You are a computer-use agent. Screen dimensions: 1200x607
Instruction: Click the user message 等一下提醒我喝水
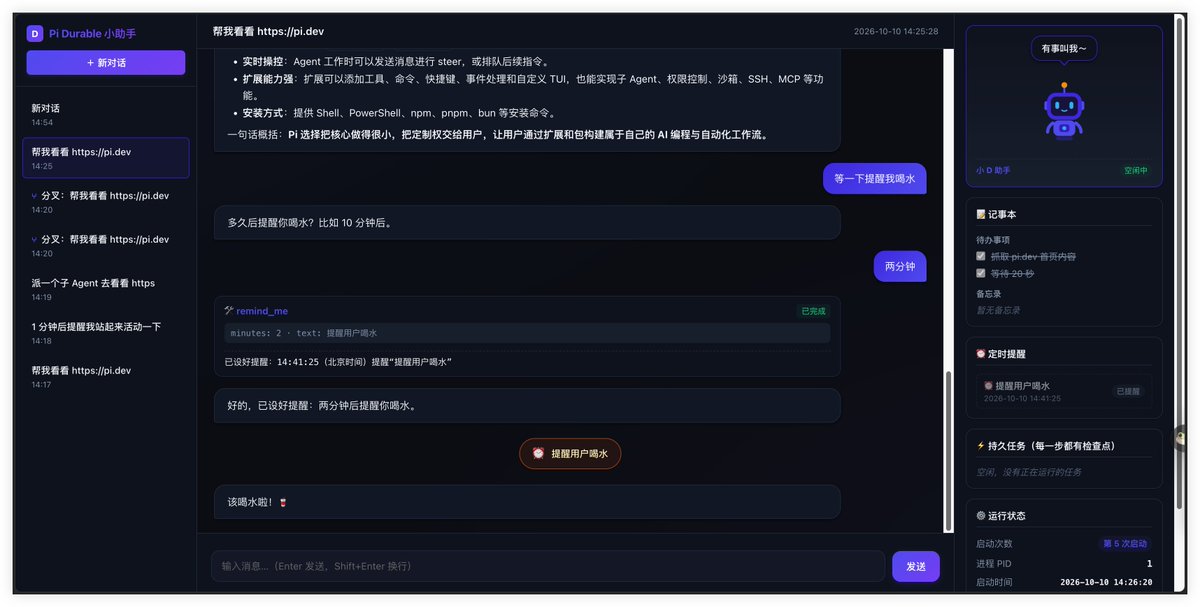coord(874,178)
